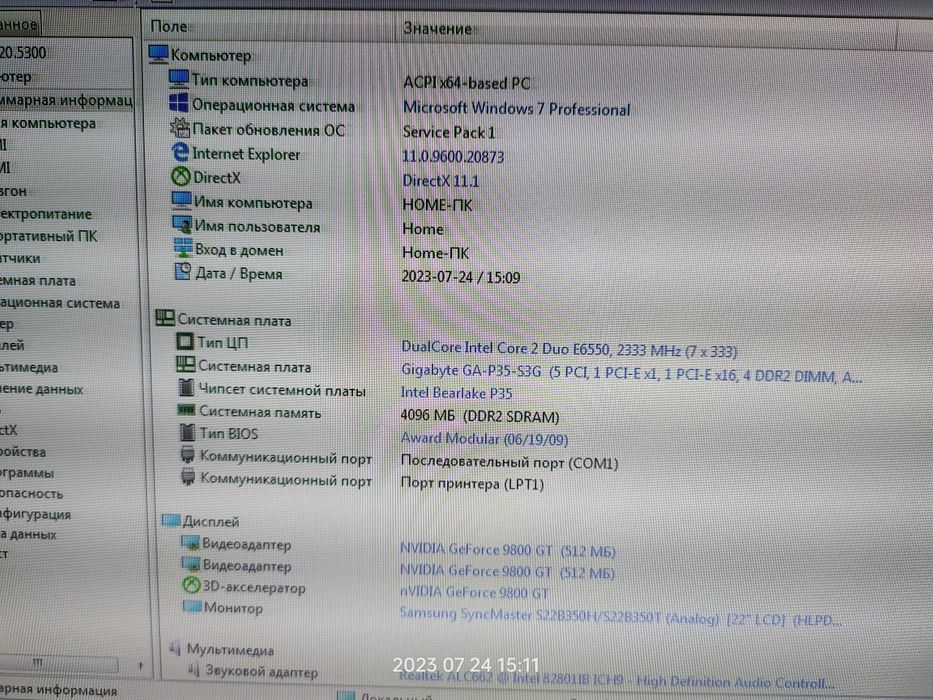Click the HOME-ПК computer name value
The width and height of the screenshot is (933, 700).
tap(437, 205)
